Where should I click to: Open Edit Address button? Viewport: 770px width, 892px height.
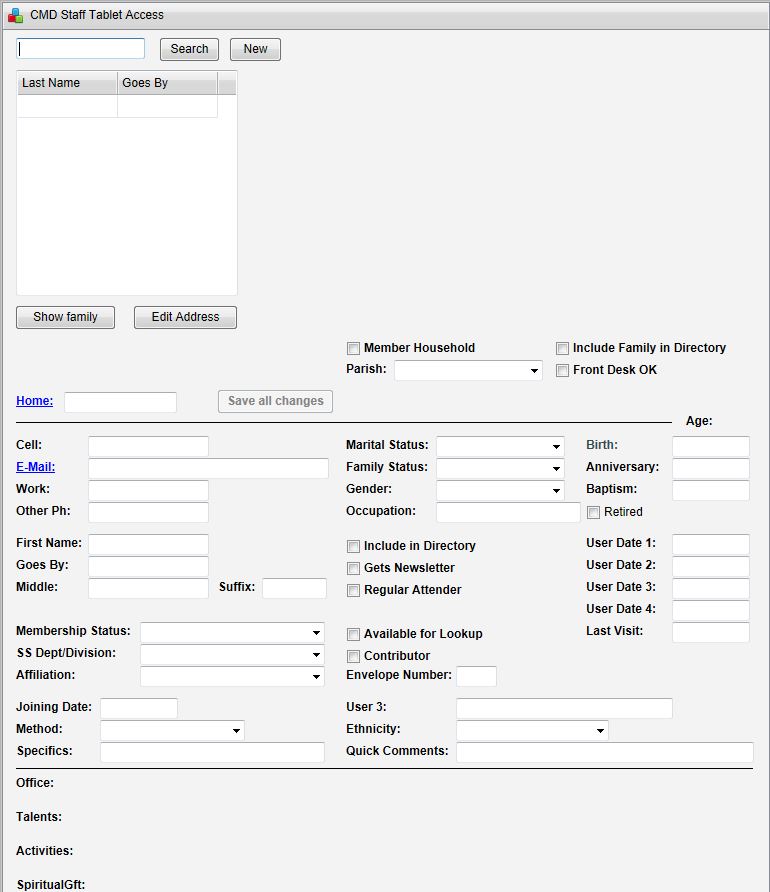click(185, 317)
